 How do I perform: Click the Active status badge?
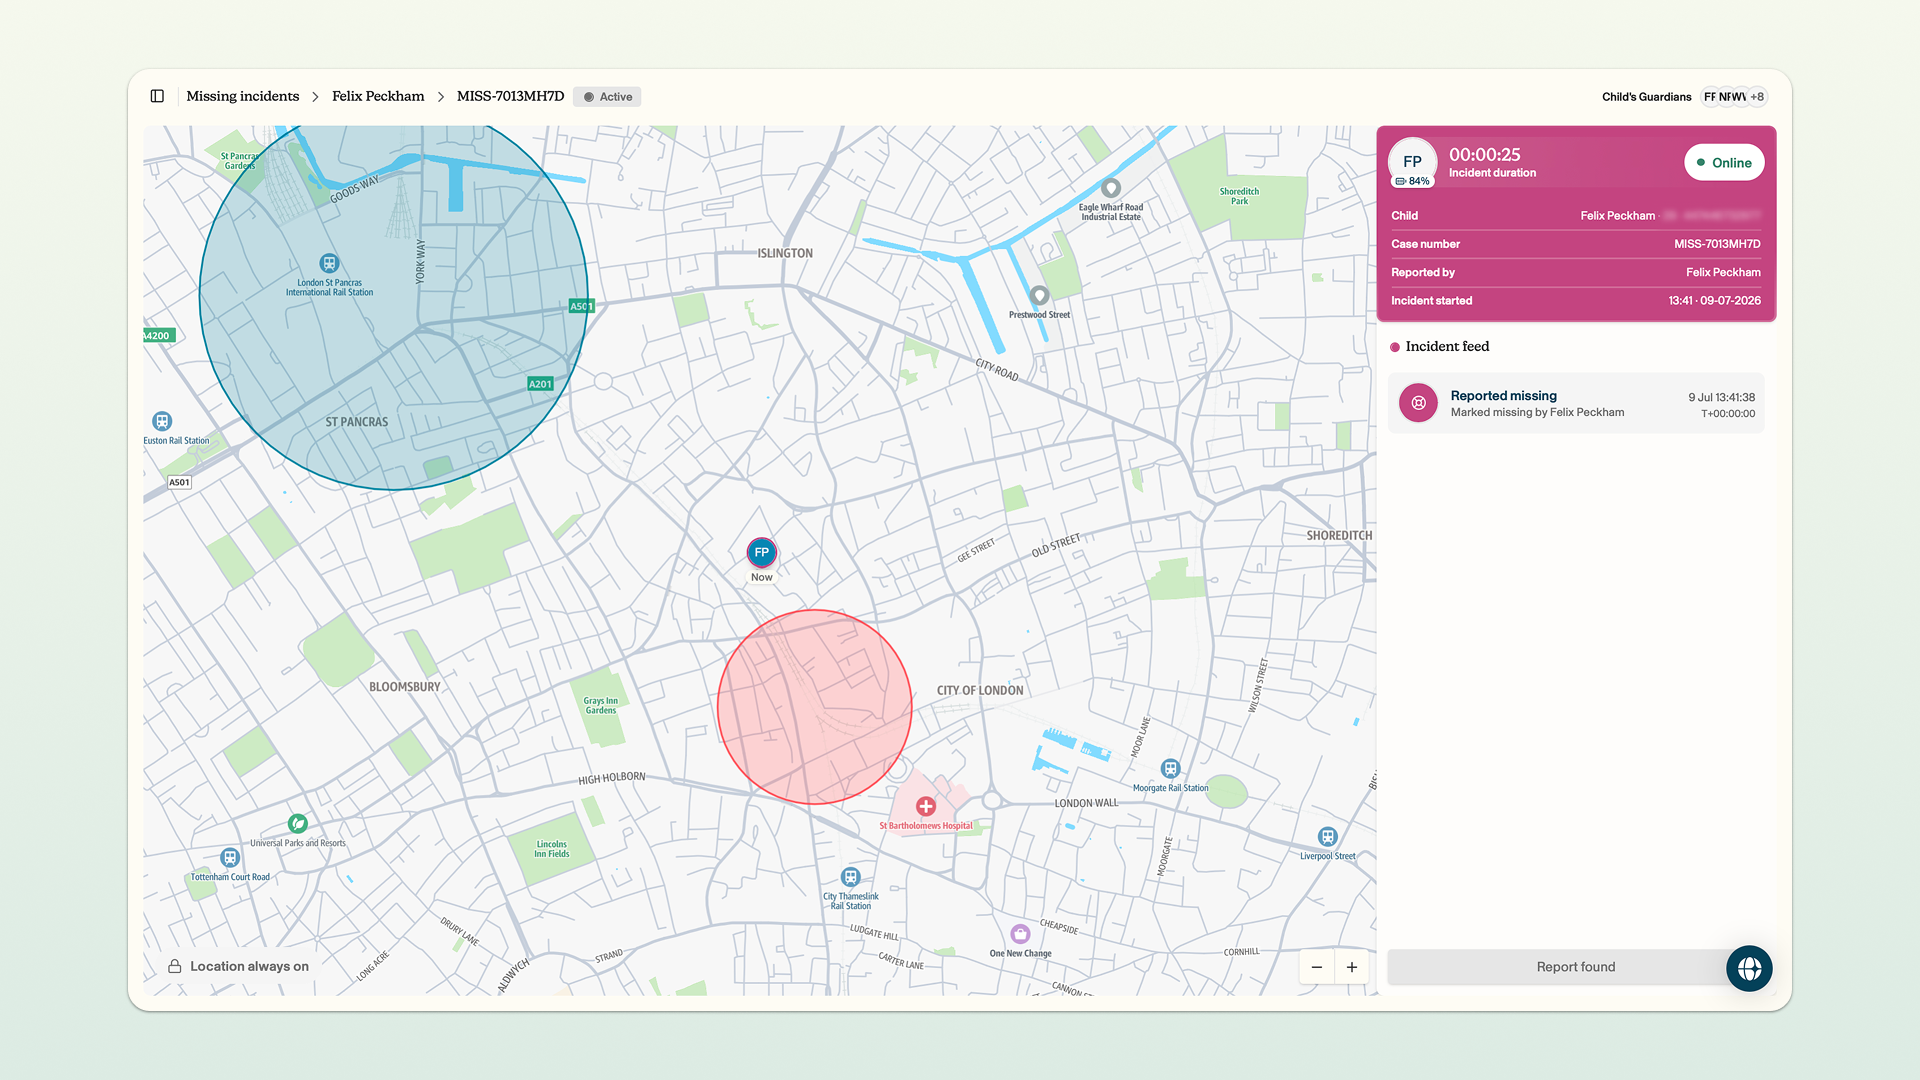(607, 97)
